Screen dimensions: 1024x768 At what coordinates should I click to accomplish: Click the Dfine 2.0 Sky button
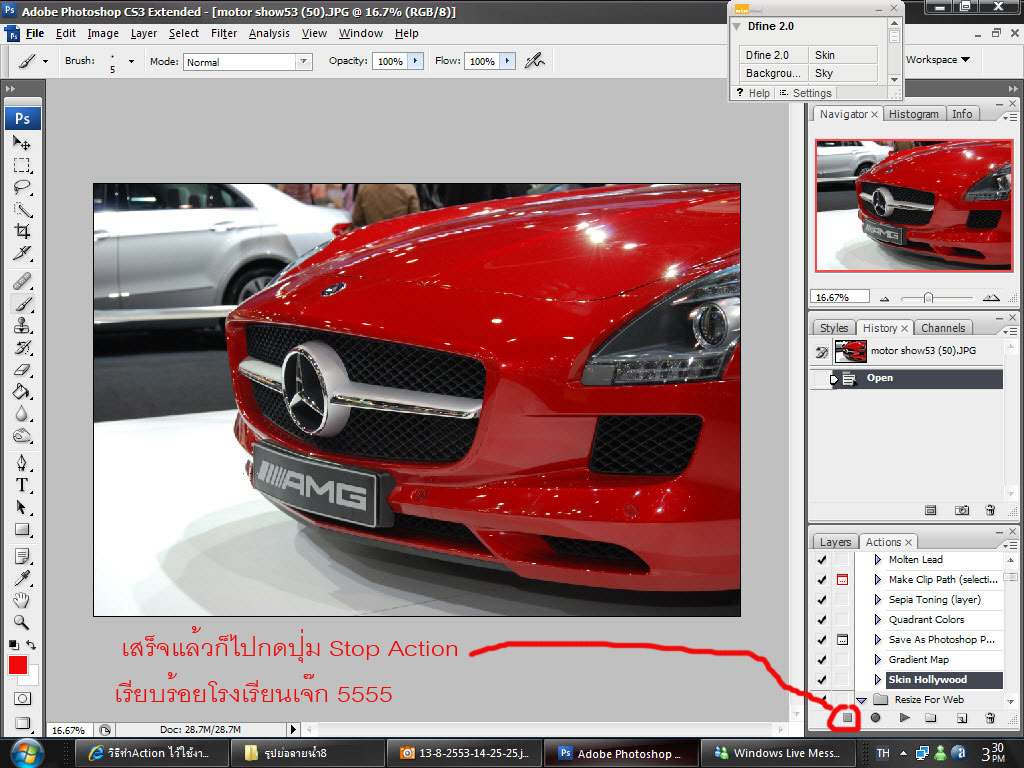(843, 73)
